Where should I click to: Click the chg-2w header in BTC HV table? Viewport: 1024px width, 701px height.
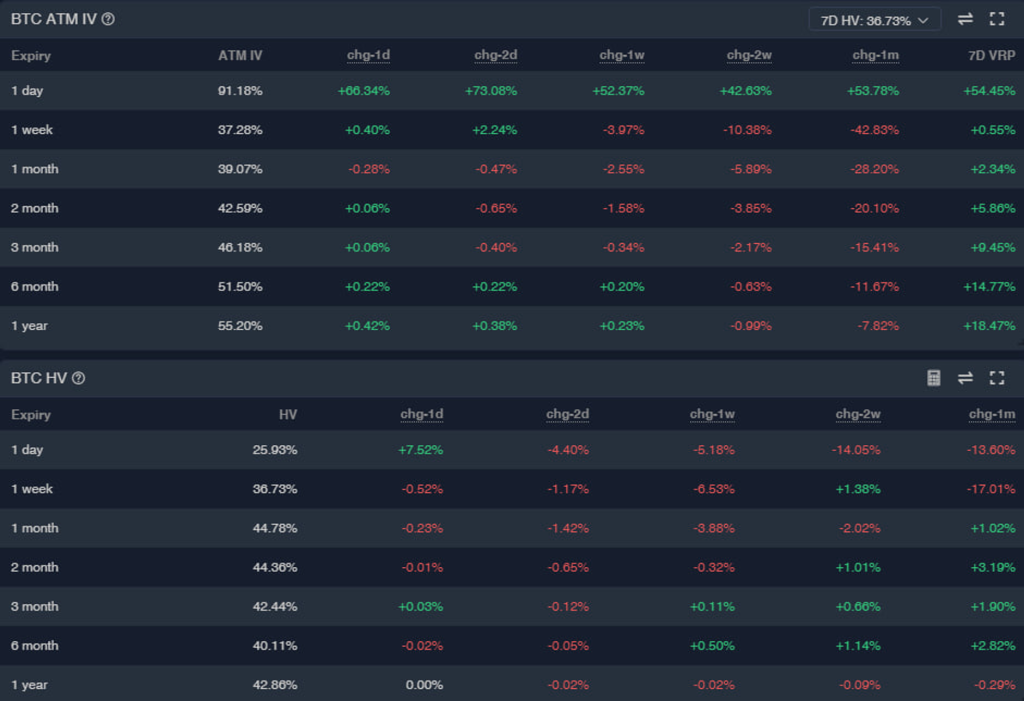click(857, 415)
